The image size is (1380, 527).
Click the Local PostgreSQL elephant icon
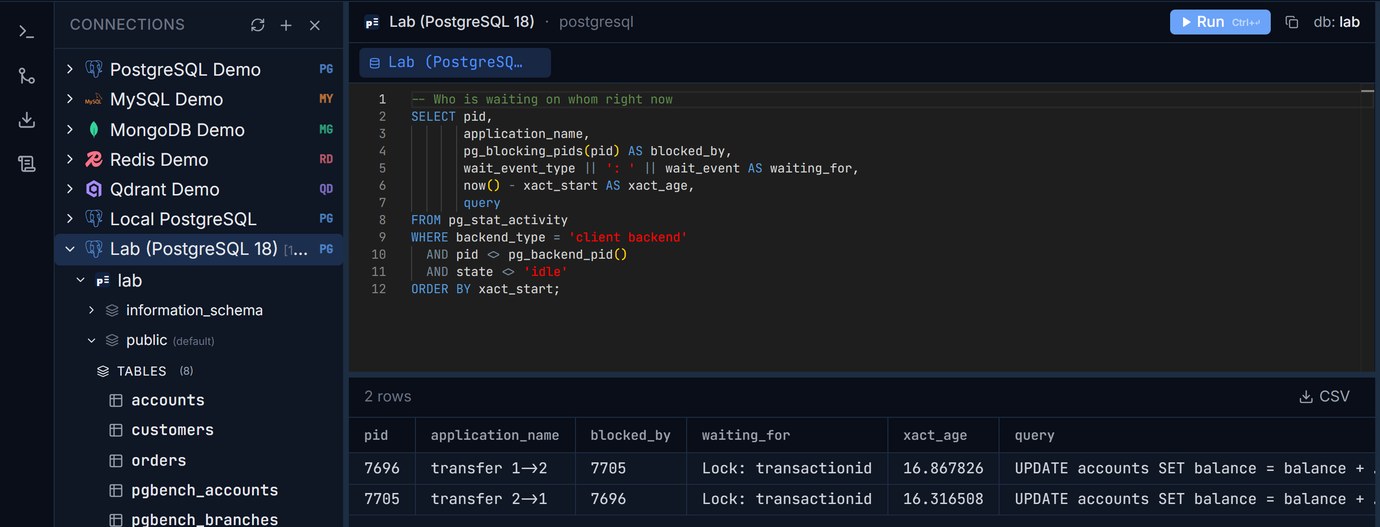(94, 219)
